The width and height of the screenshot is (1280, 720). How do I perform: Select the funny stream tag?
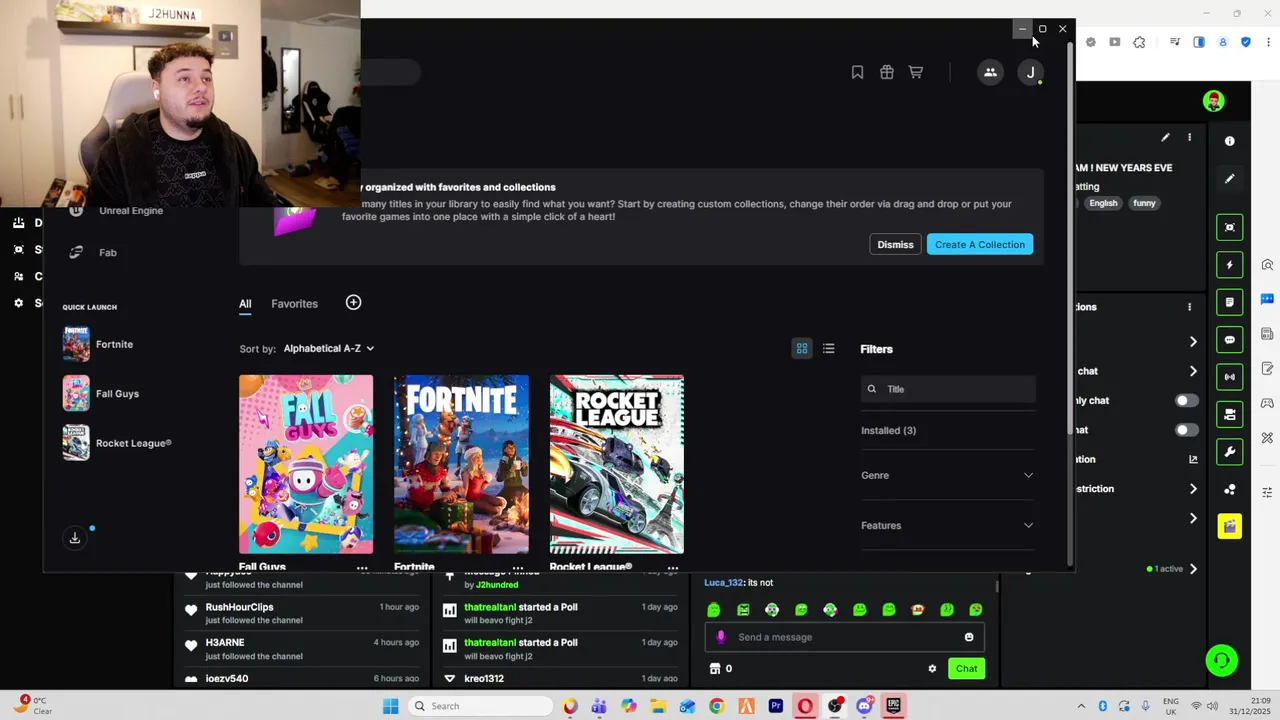pyautogui.click(x=1144, y=203)
